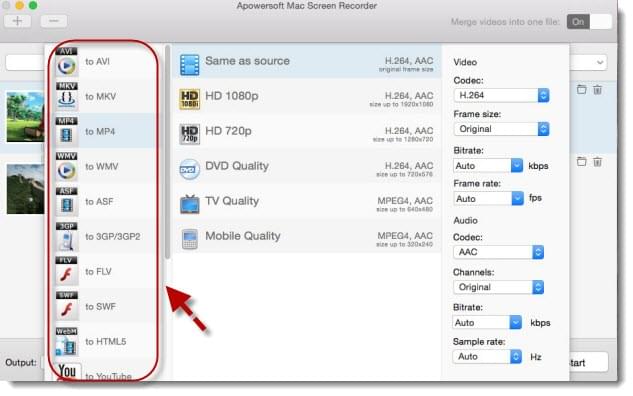Open folder icon for first video
The image size is (633, 396).
pos(581,90)
